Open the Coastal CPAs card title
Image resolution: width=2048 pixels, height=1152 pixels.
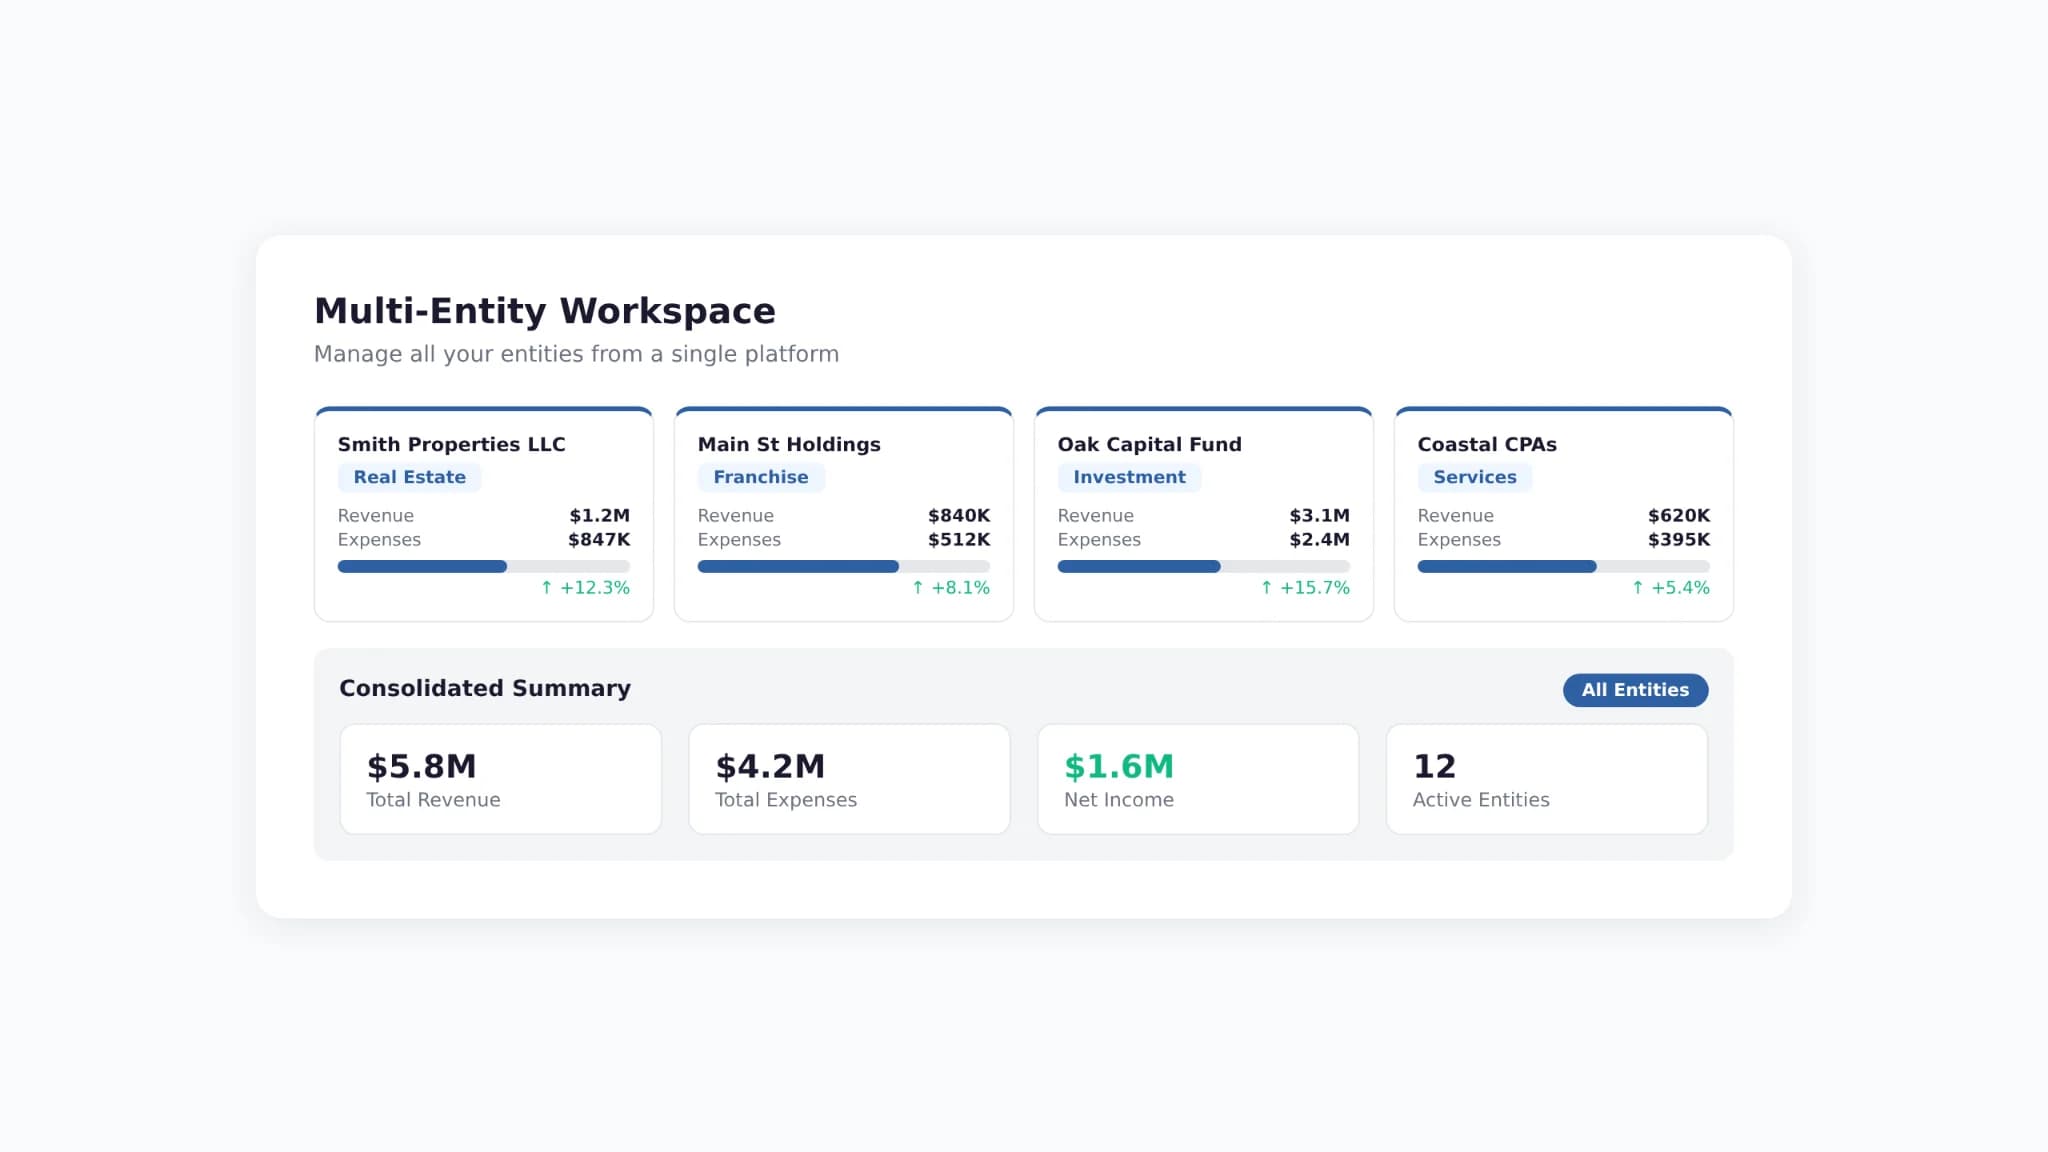point(1487,444)
